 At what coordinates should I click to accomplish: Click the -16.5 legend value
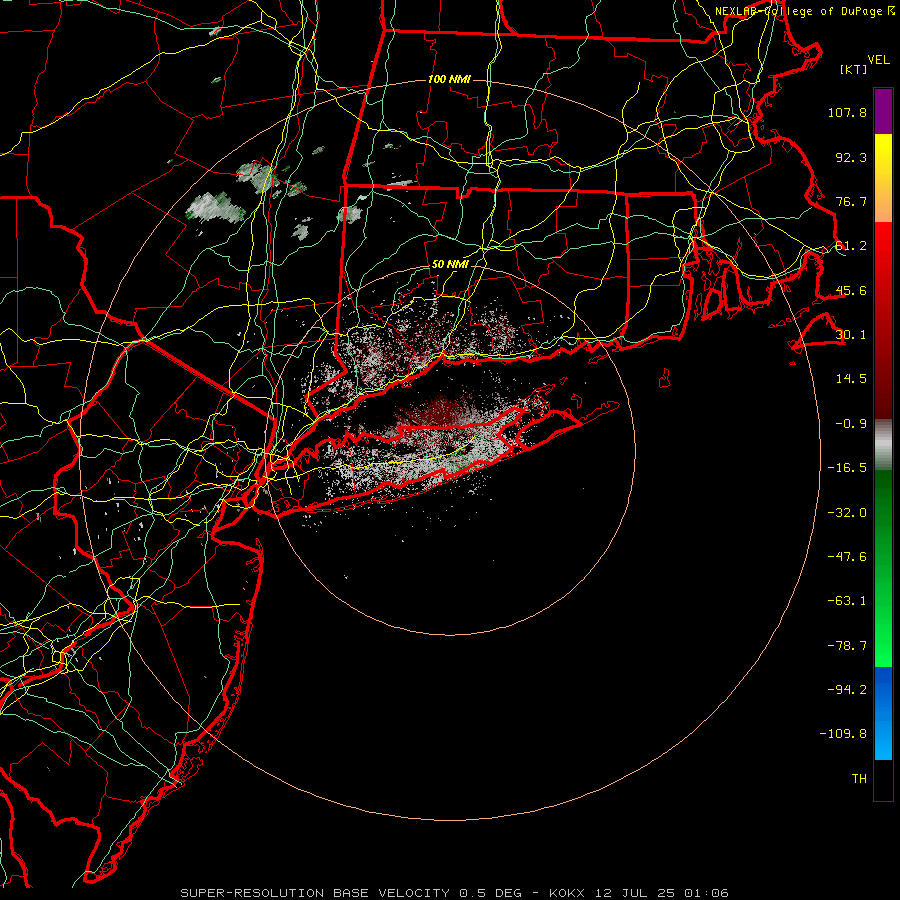coord(847,468)
